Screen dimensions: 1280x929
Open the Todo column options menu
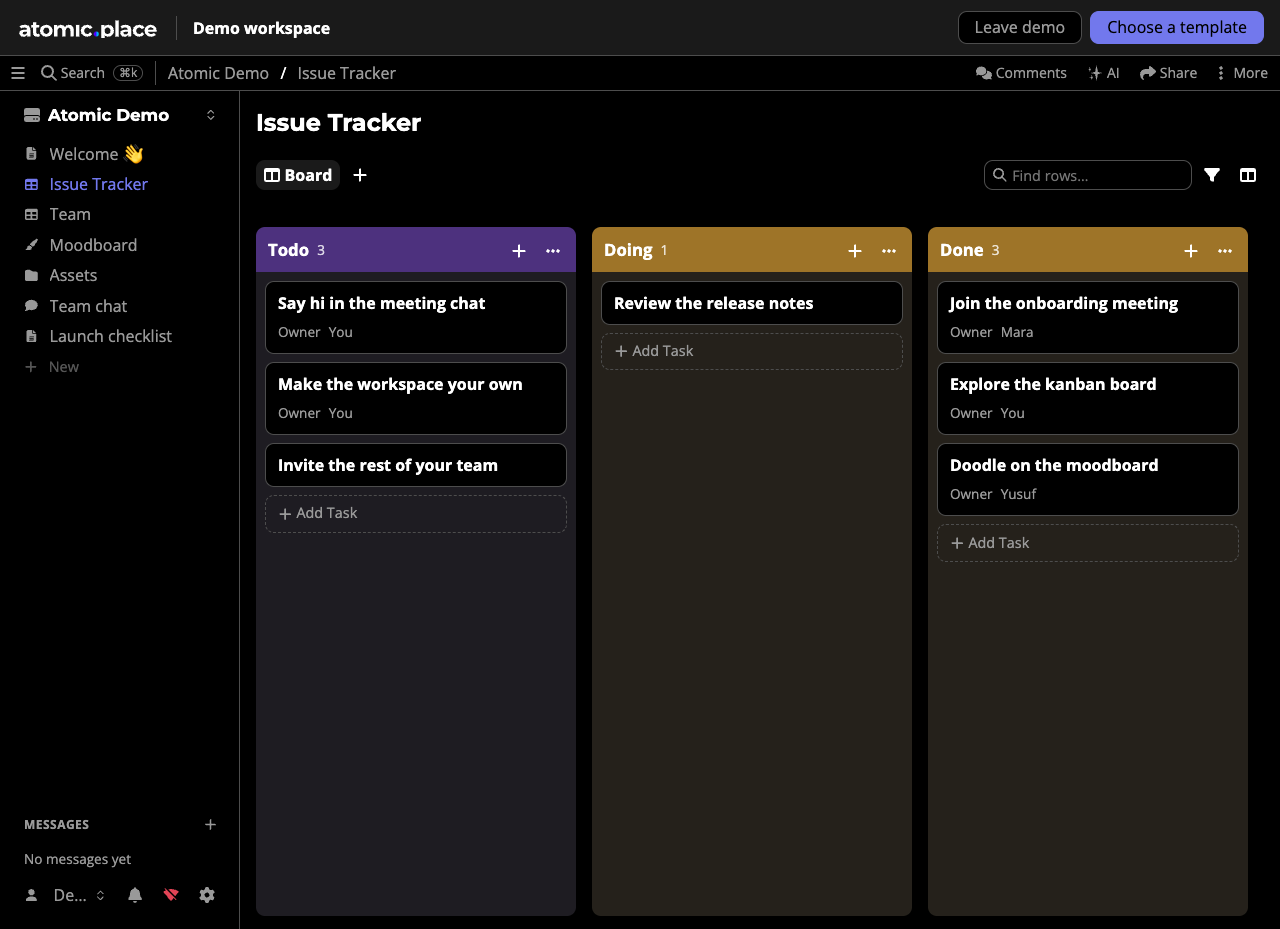tap(553, 251)
